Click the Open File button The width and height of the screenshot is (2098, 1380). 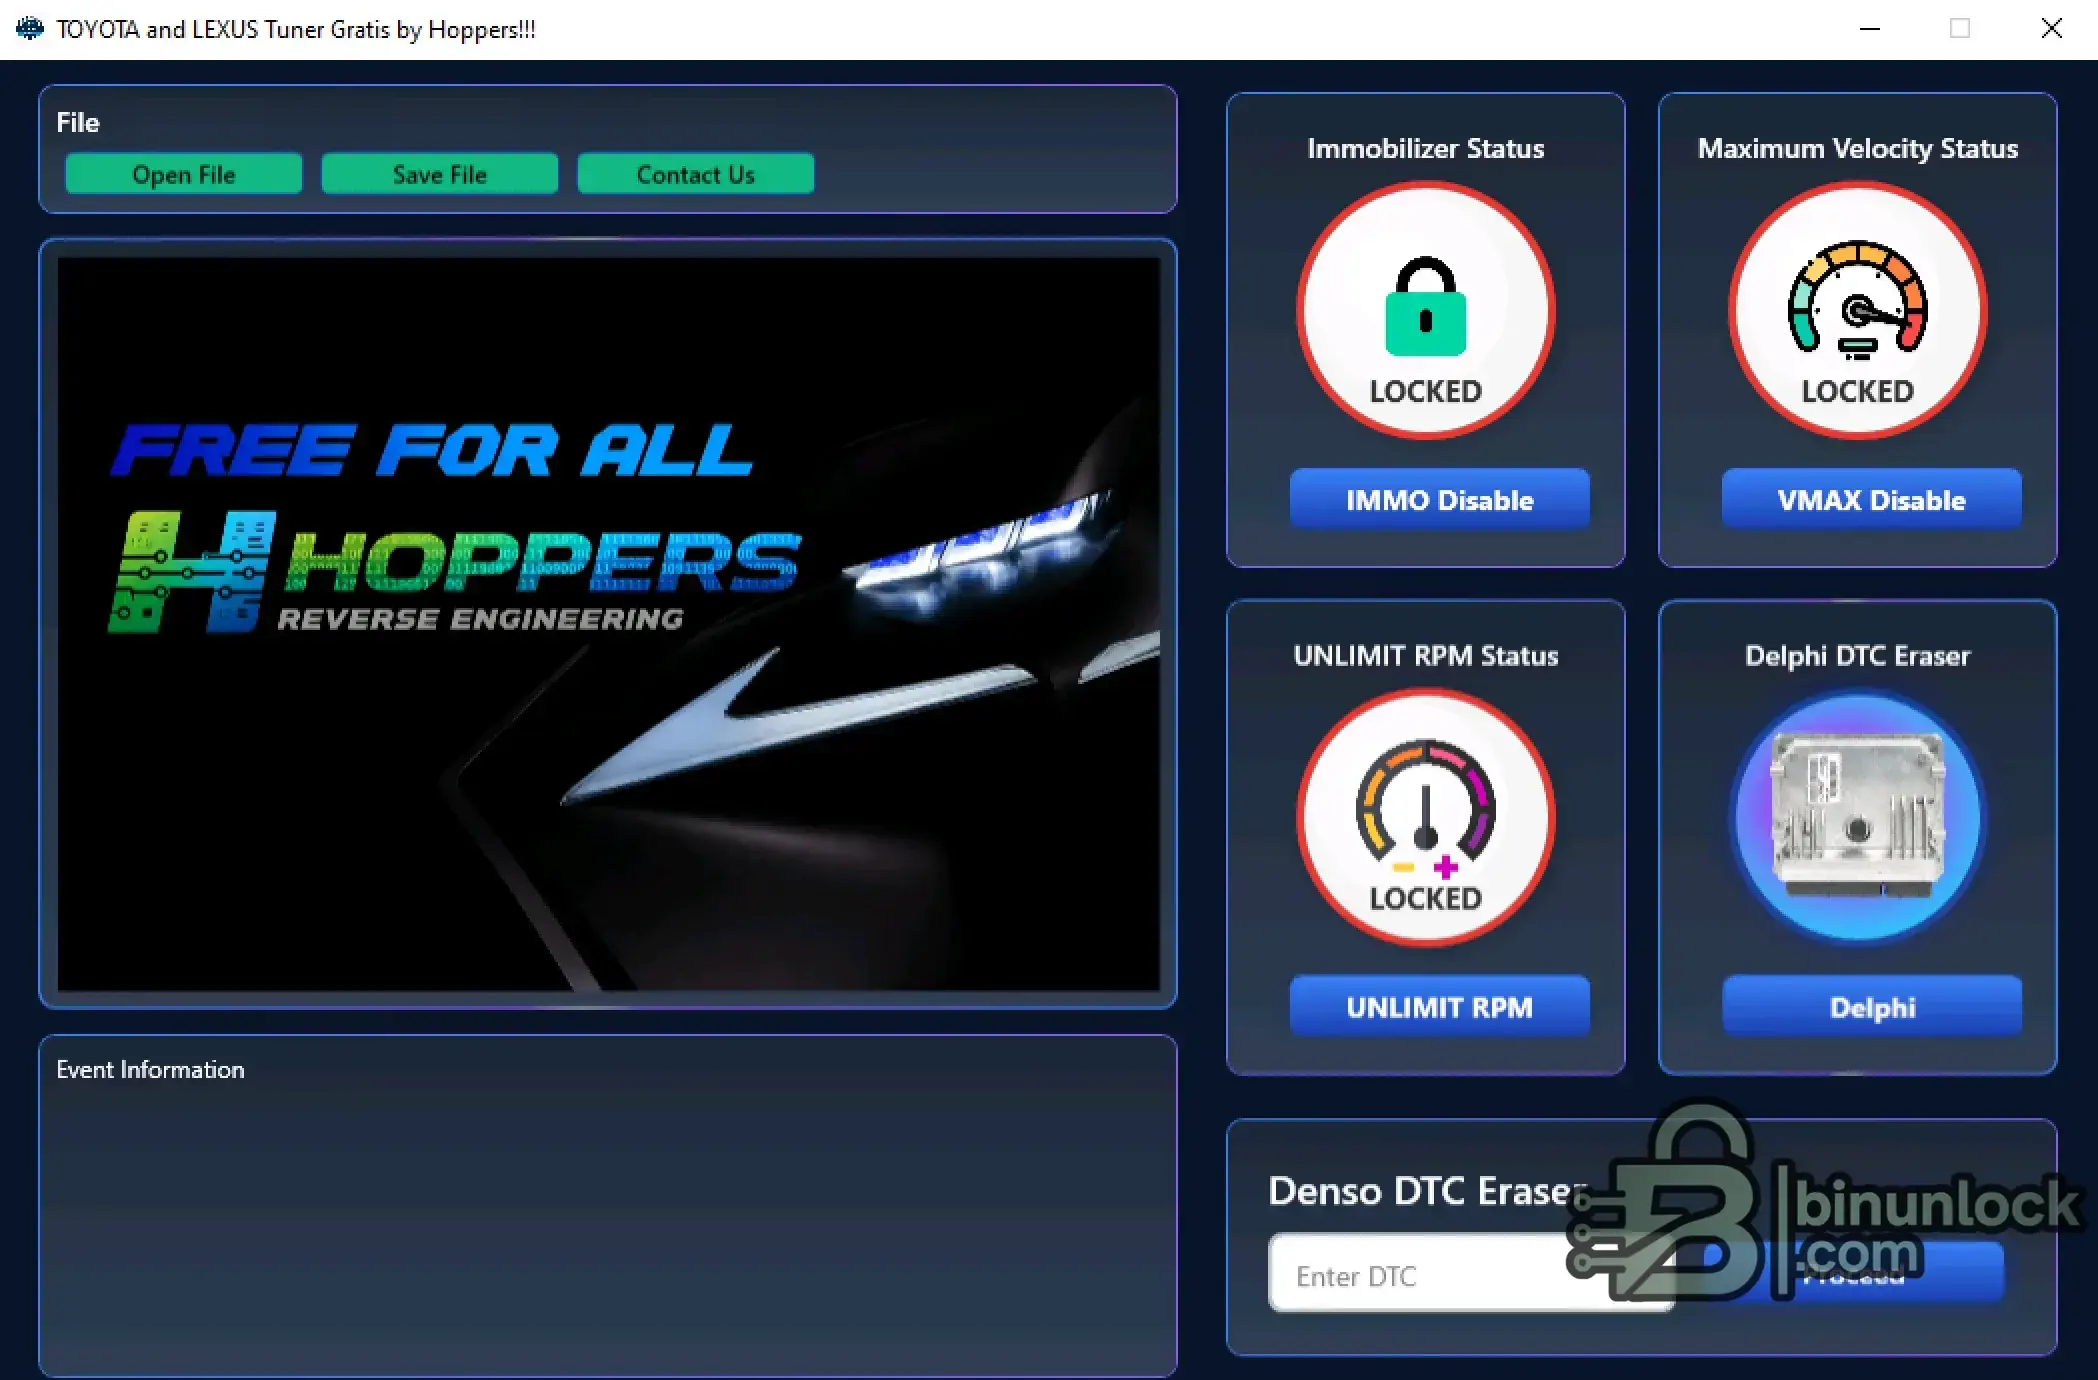click(x=184, y=174)
